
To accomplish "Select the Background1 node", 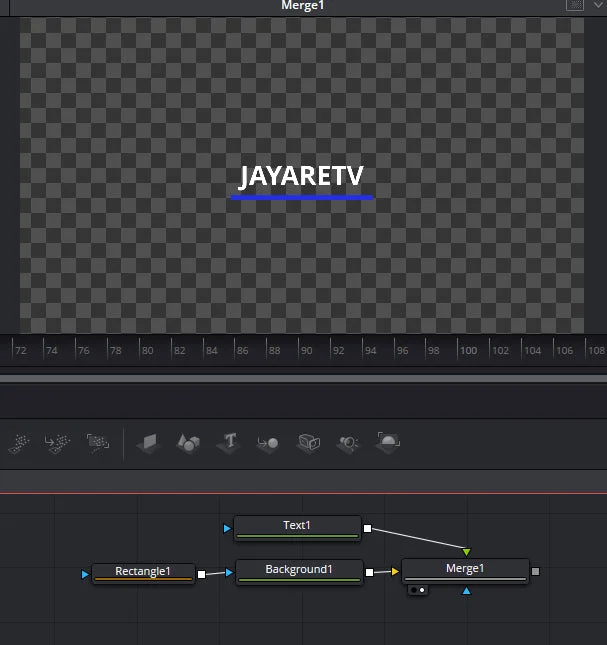I will pyautogui.click(x=299, y=571).
